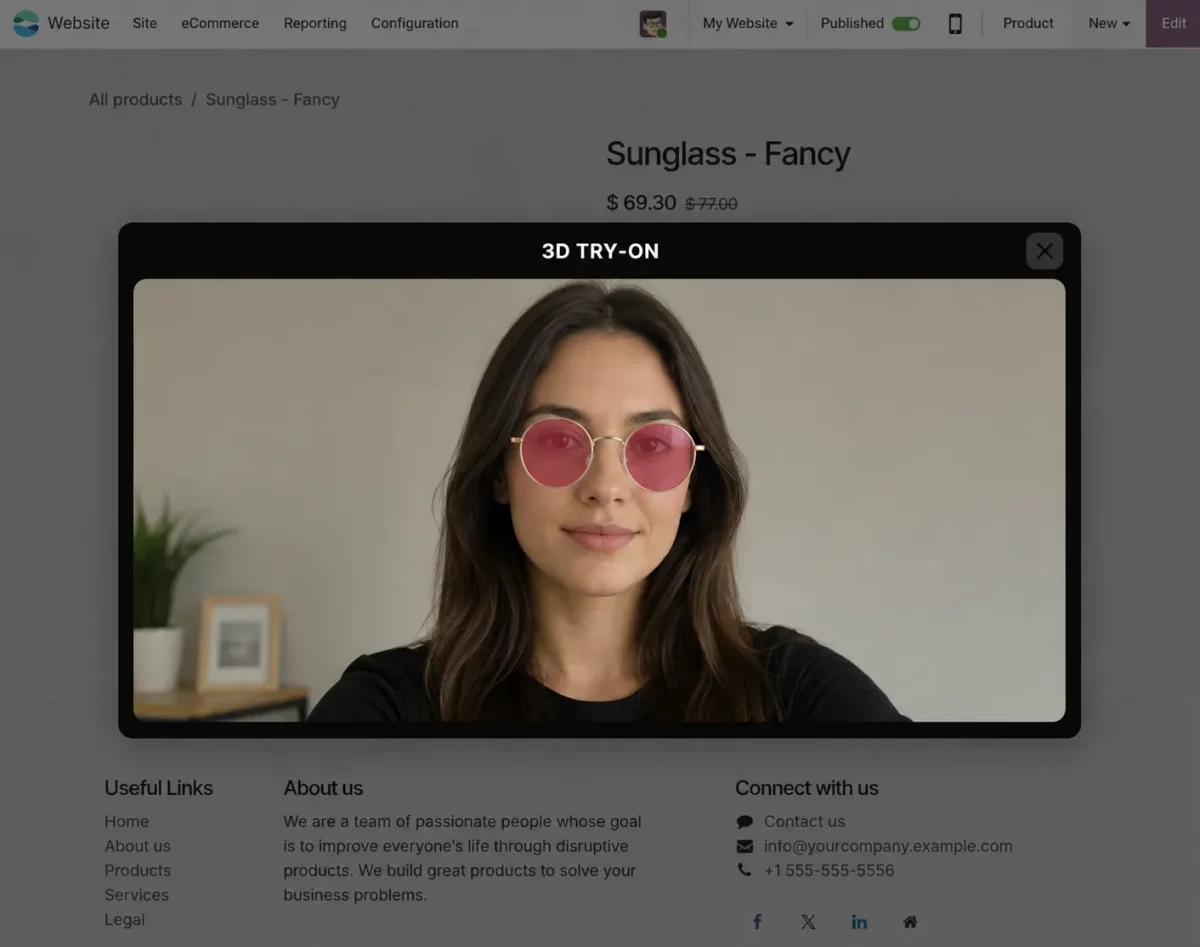1200x947 pixels.
Task: Go to All products breadcrumb
Action: pos(136,99)
